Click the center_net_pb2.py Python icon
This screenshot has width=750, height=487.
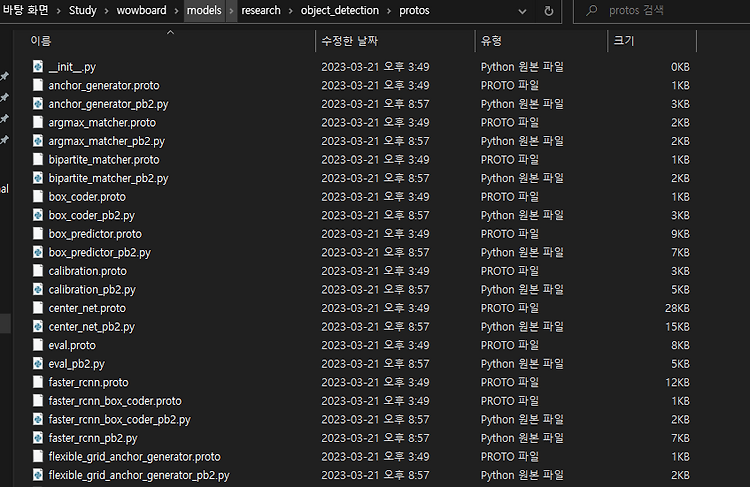click(x=38, y=326)
